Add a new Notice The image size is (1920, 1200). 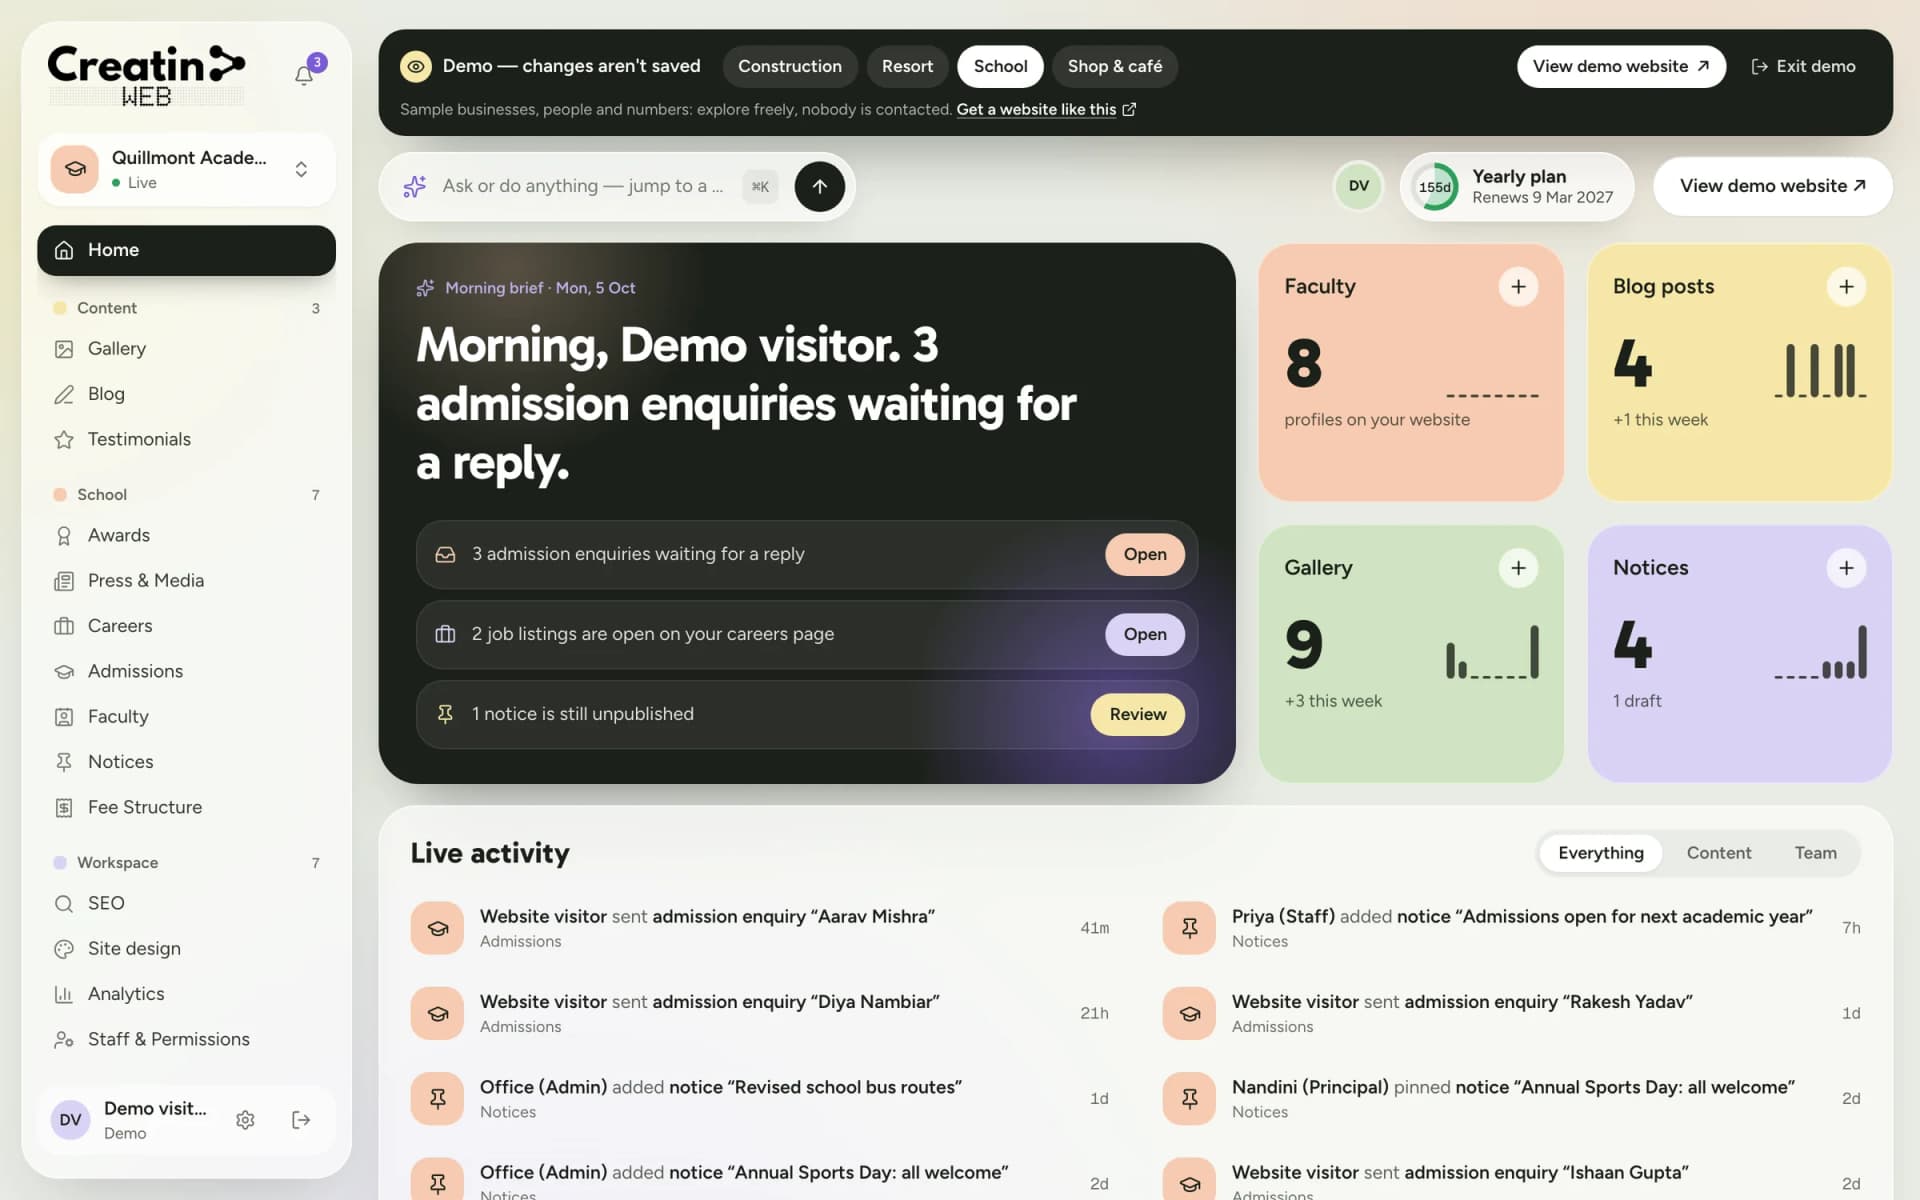(x=1846, y=568)
